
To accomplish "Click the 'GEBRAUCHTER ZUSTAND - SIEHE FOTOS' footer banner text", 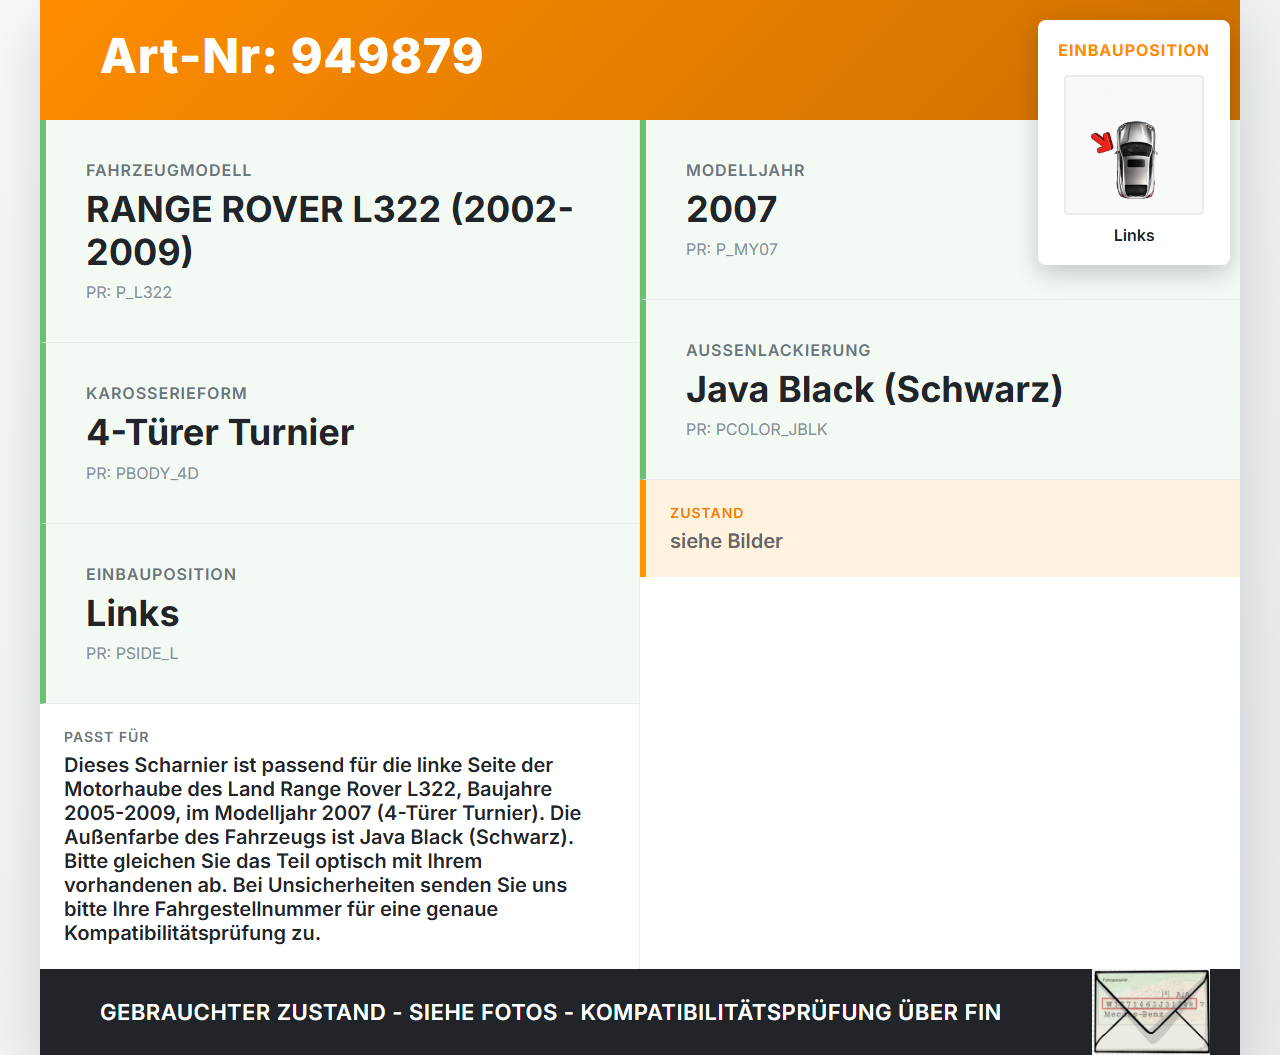I will (x=550, y=1012).
